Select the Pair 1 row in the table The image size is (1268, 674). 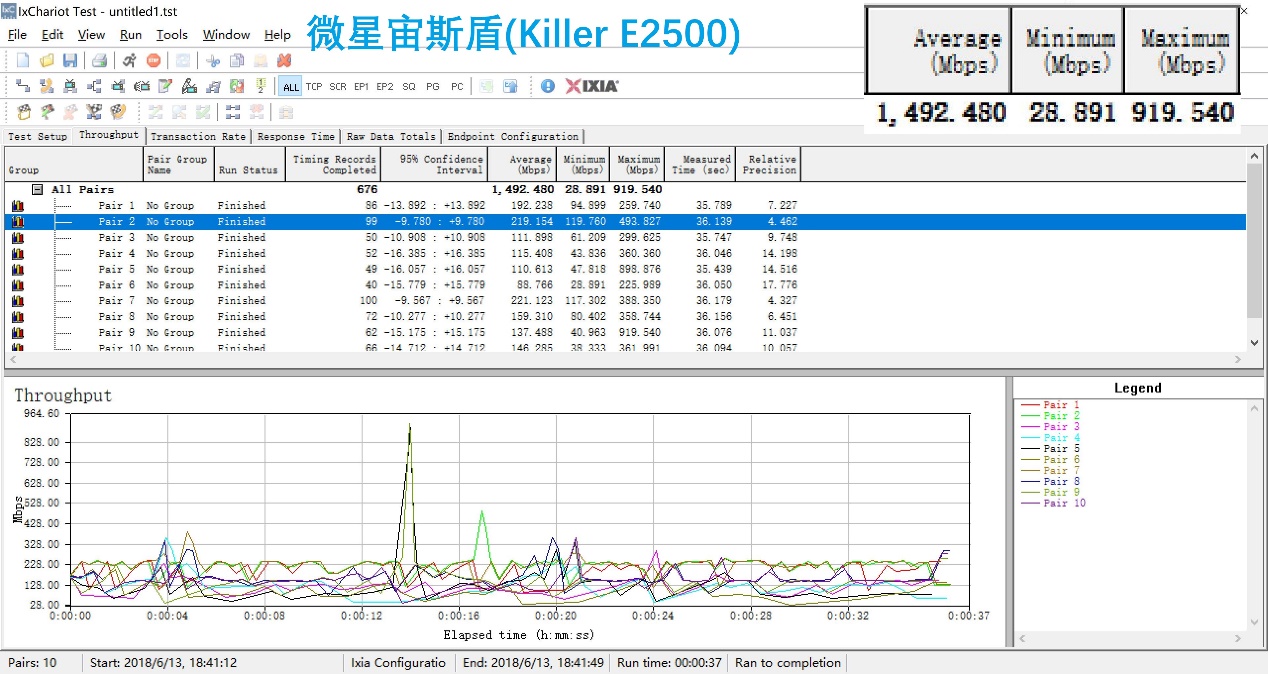(625, 206)
